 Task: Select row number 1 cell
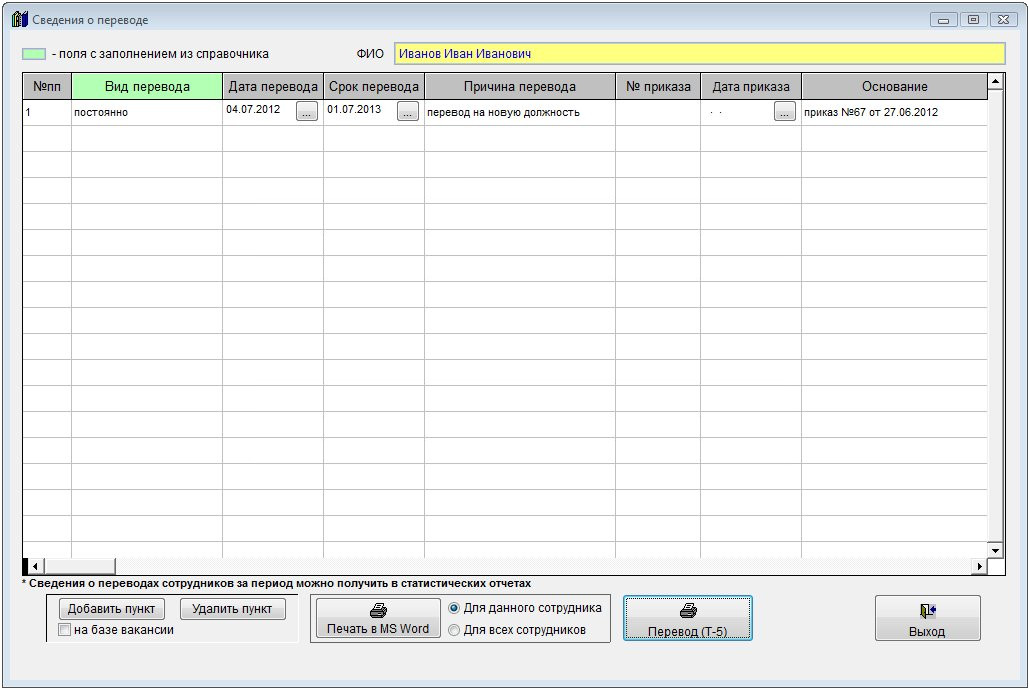pos(47,112)
